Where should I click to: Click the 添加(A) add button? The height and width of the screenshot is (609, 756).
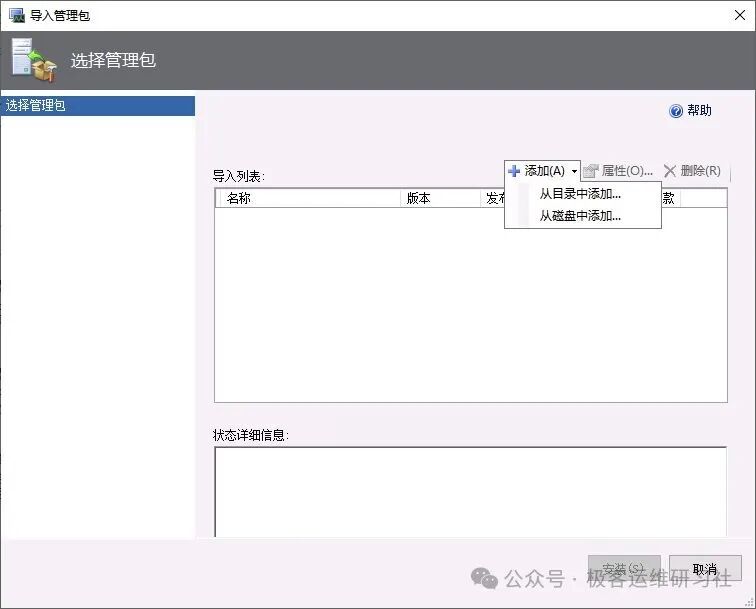pyautogui.click(x=542, y=171)
